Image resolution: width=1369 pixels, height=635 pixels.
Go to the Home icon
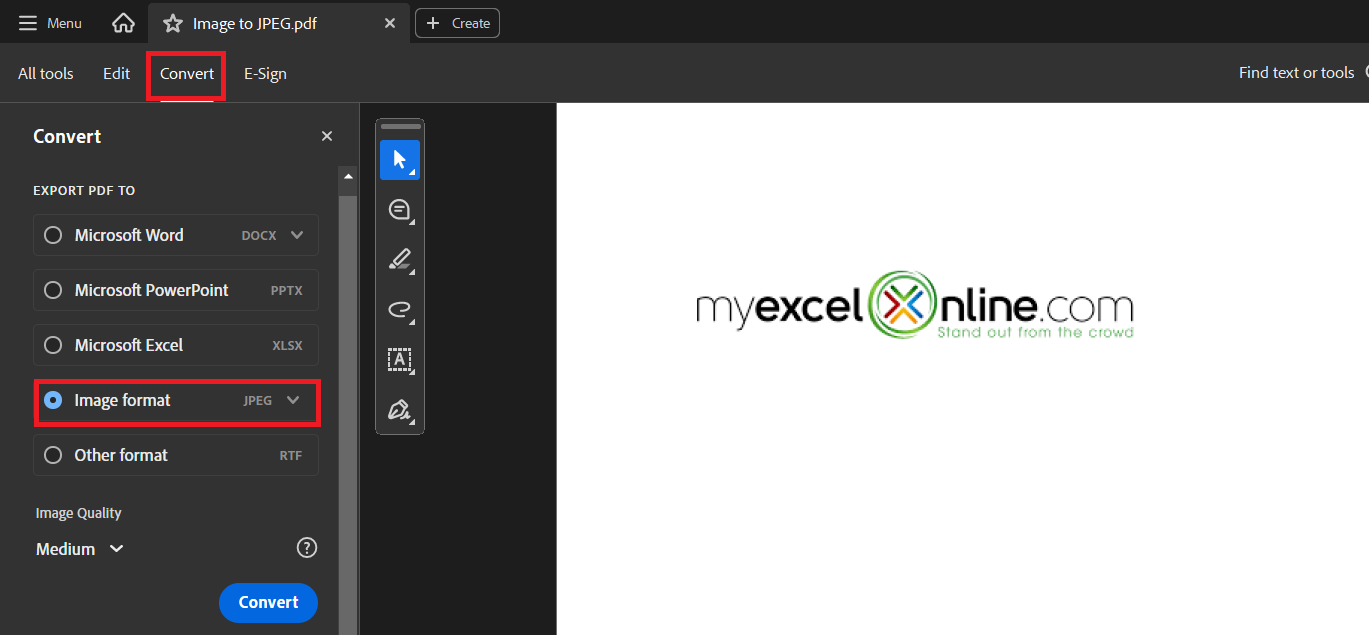pos(123,23)
